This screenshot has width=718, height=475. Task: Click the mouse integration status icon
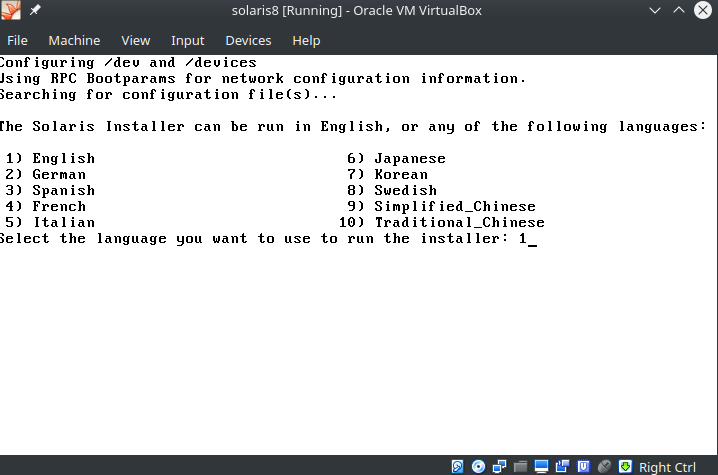(x=604, y=467)
